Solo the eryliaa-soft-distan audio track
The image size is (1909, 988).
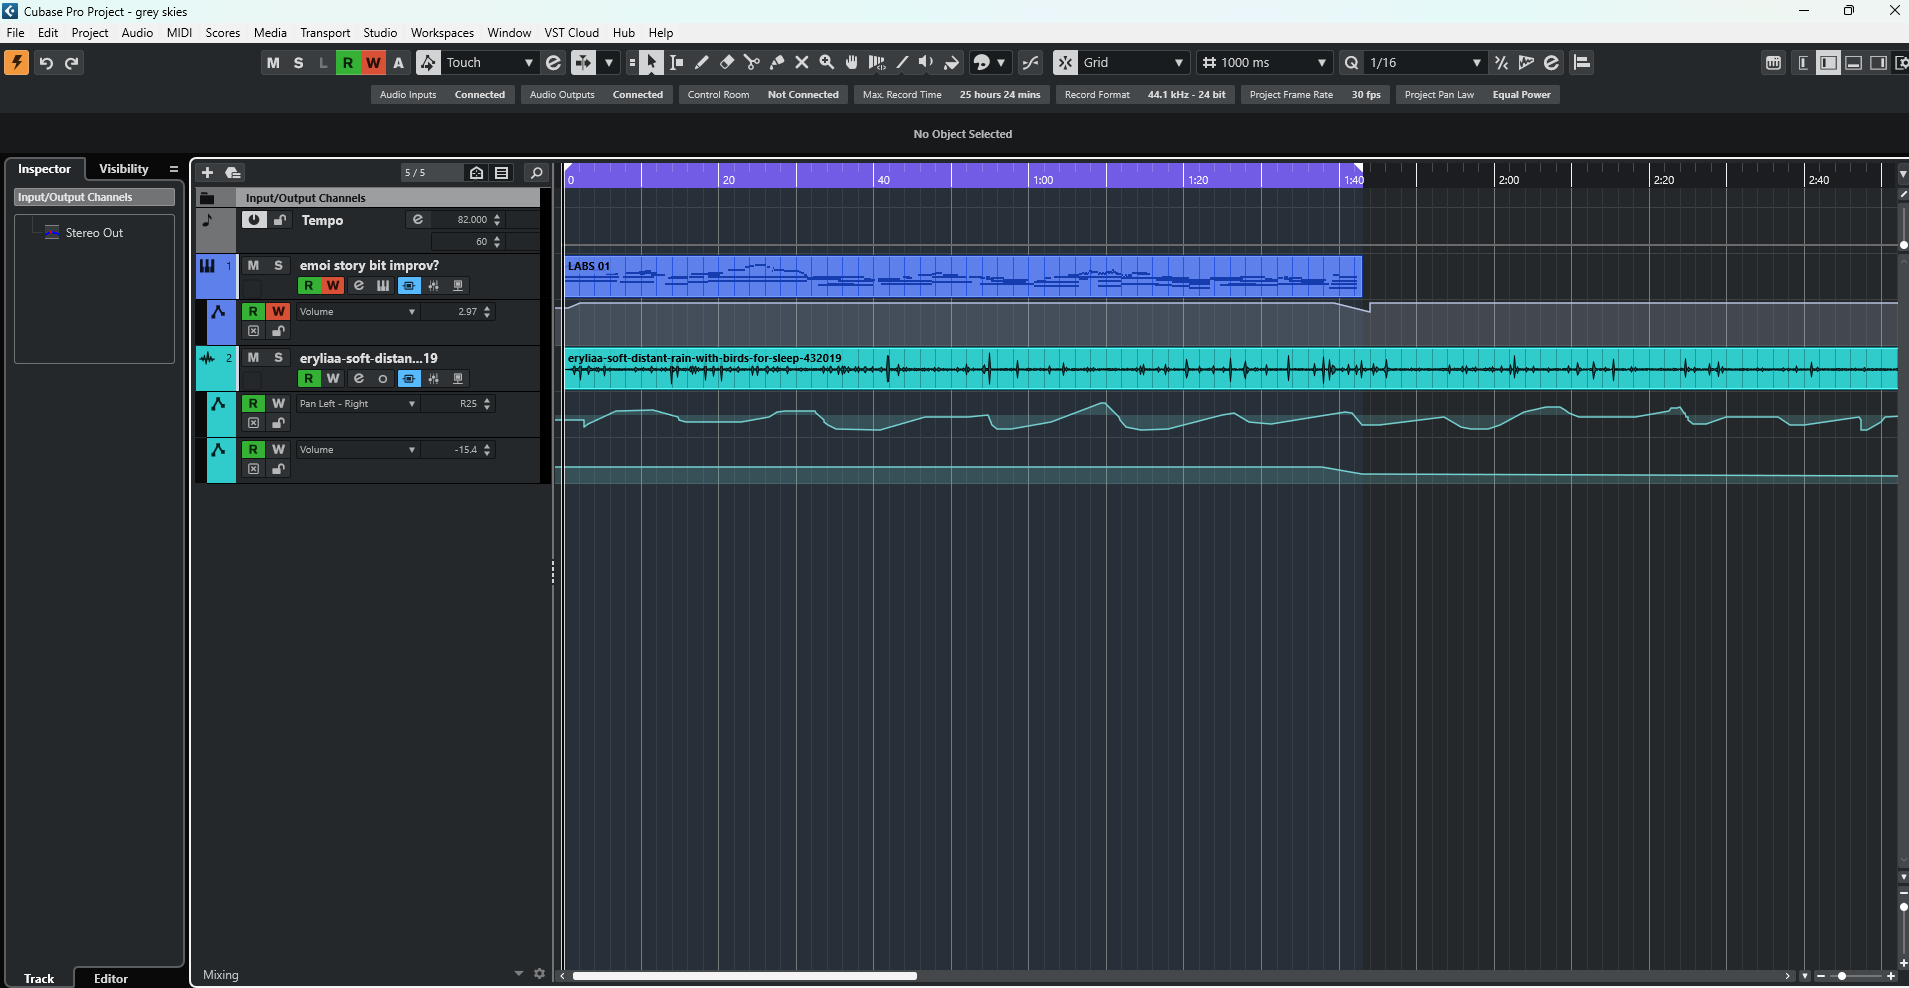click(x=278, y=358)
